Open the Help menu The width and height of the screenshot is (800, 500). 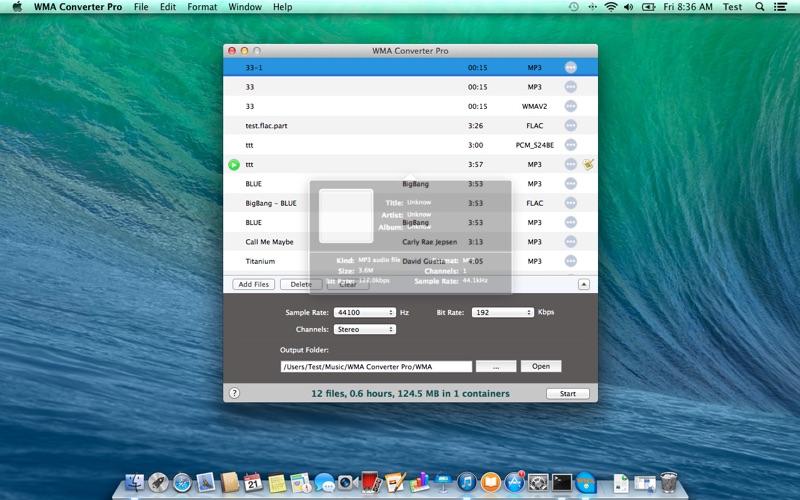(x=283, y=7)
